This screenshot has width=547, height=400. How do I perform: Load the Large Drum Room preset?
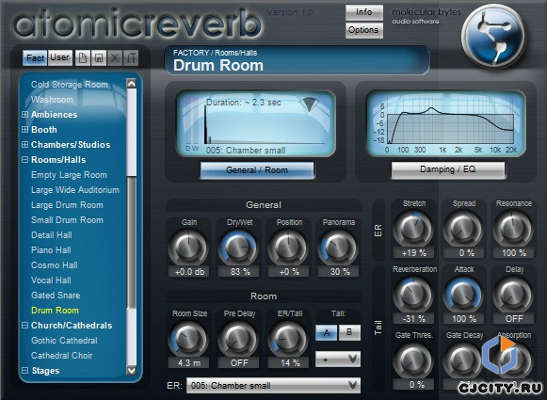tap(67, 205)
